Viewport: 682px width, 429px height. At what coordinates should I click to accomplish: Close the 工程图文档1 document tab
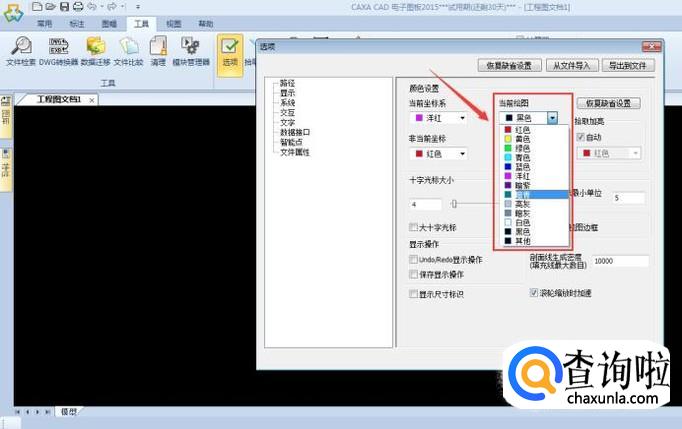click(x=92, y=100)
